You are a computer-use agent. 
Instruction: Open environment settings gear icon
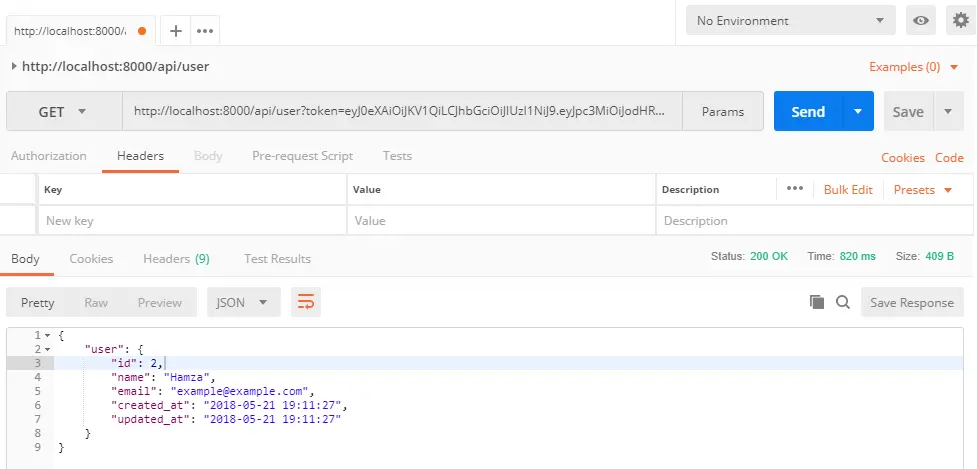click(x=961, y=21)
